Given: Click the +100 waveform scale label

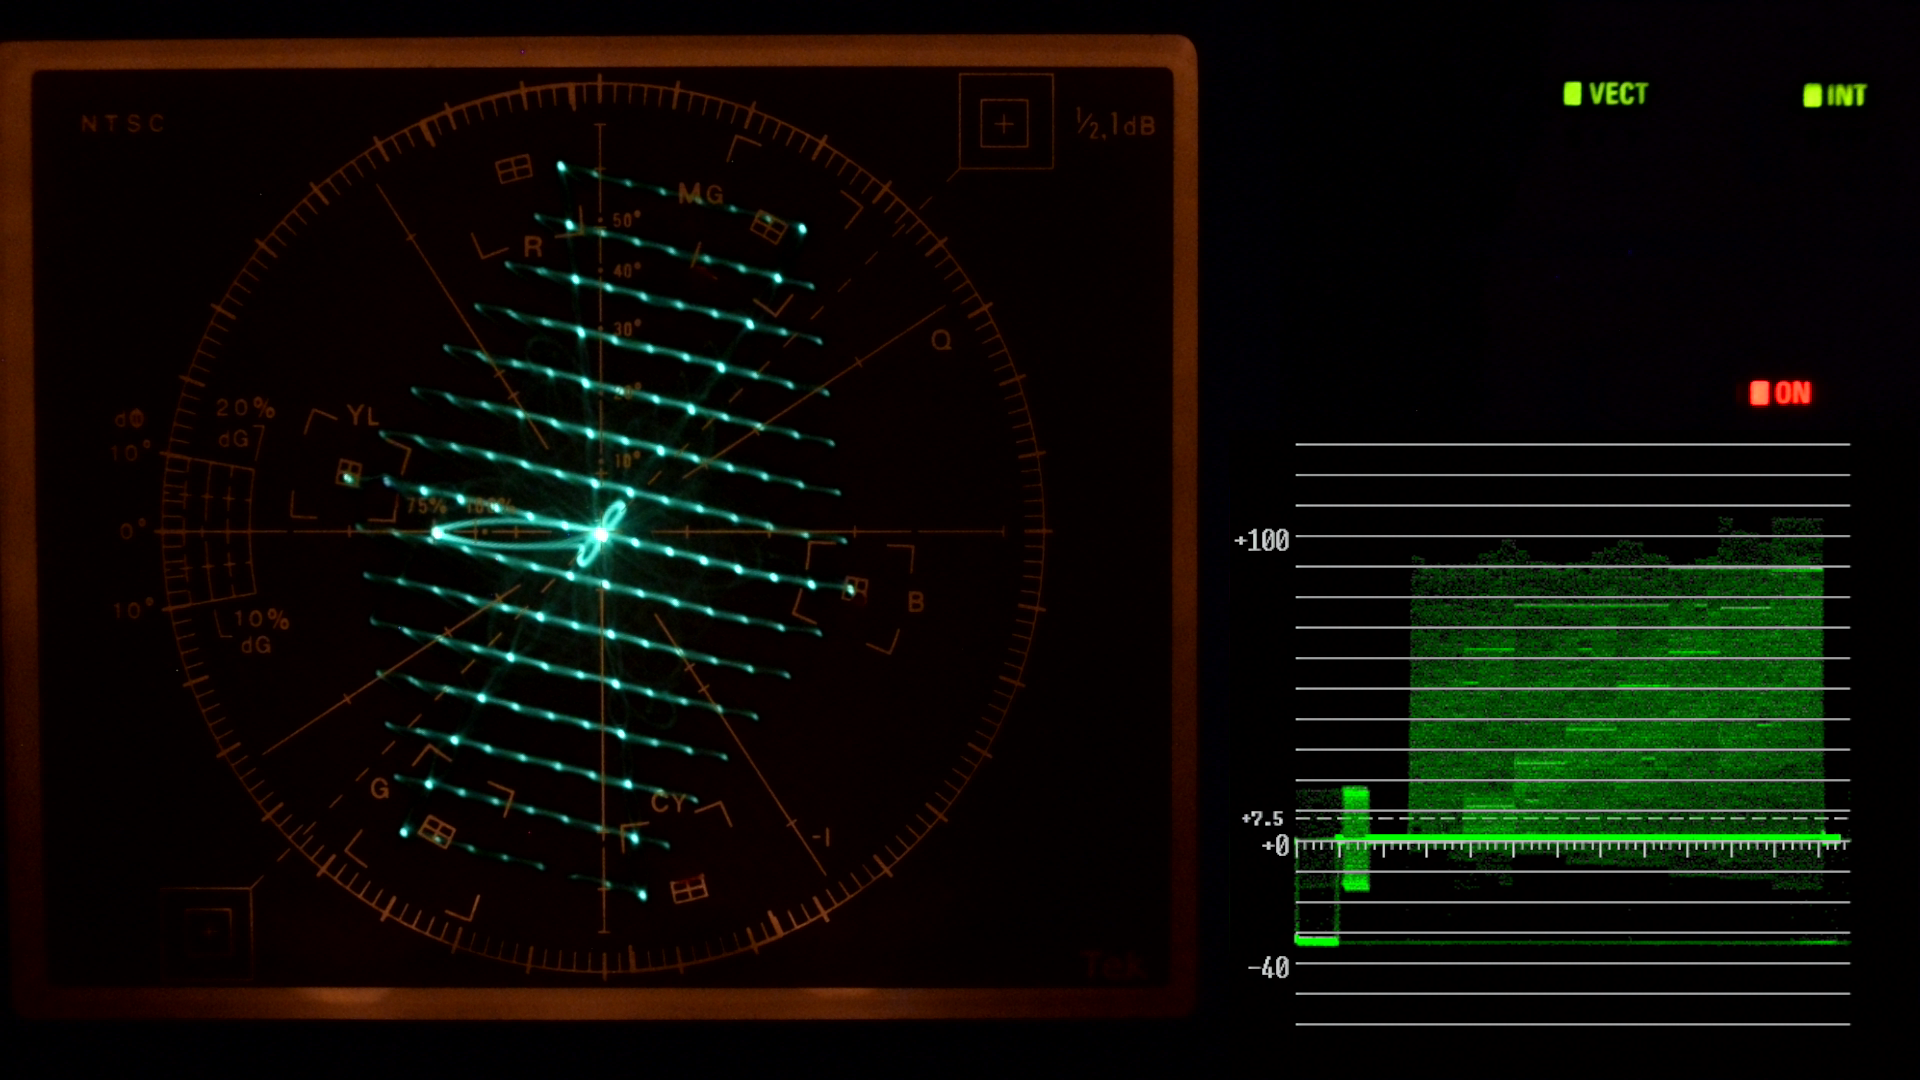Looking at the screenshot, I should point(1262,541).
